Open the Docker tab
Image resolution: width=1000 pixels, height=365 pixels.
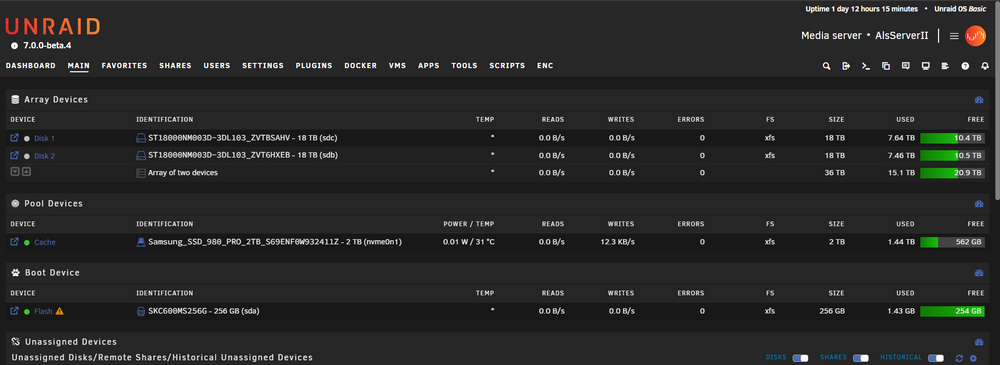pos(360,66)
